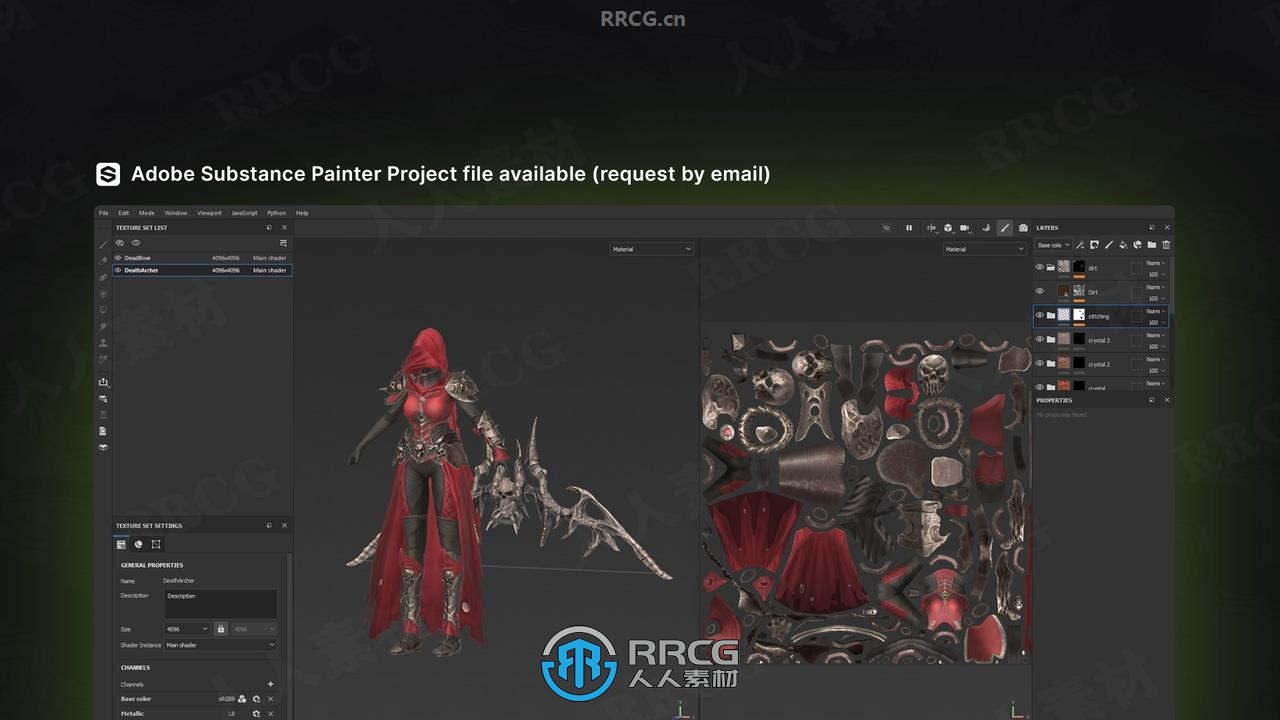This screenshot has height=720, width=1280.
Task: Toggle visibility of DeadBow texture set
Action: [x=118, y=258]
